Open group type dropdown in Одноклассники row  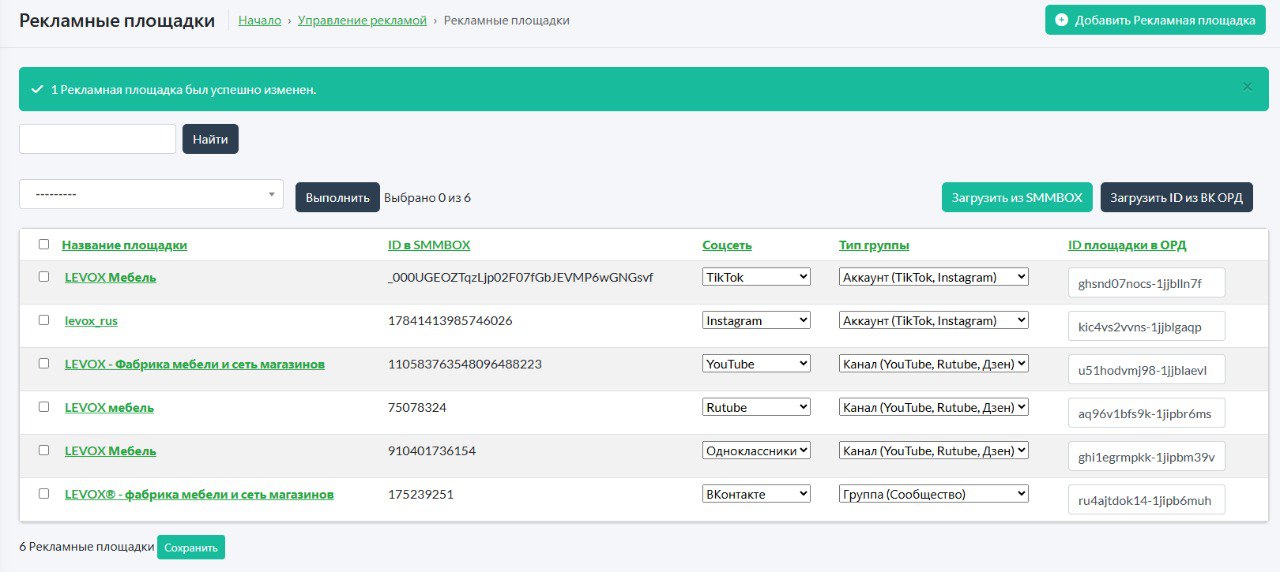pos(934,450)
